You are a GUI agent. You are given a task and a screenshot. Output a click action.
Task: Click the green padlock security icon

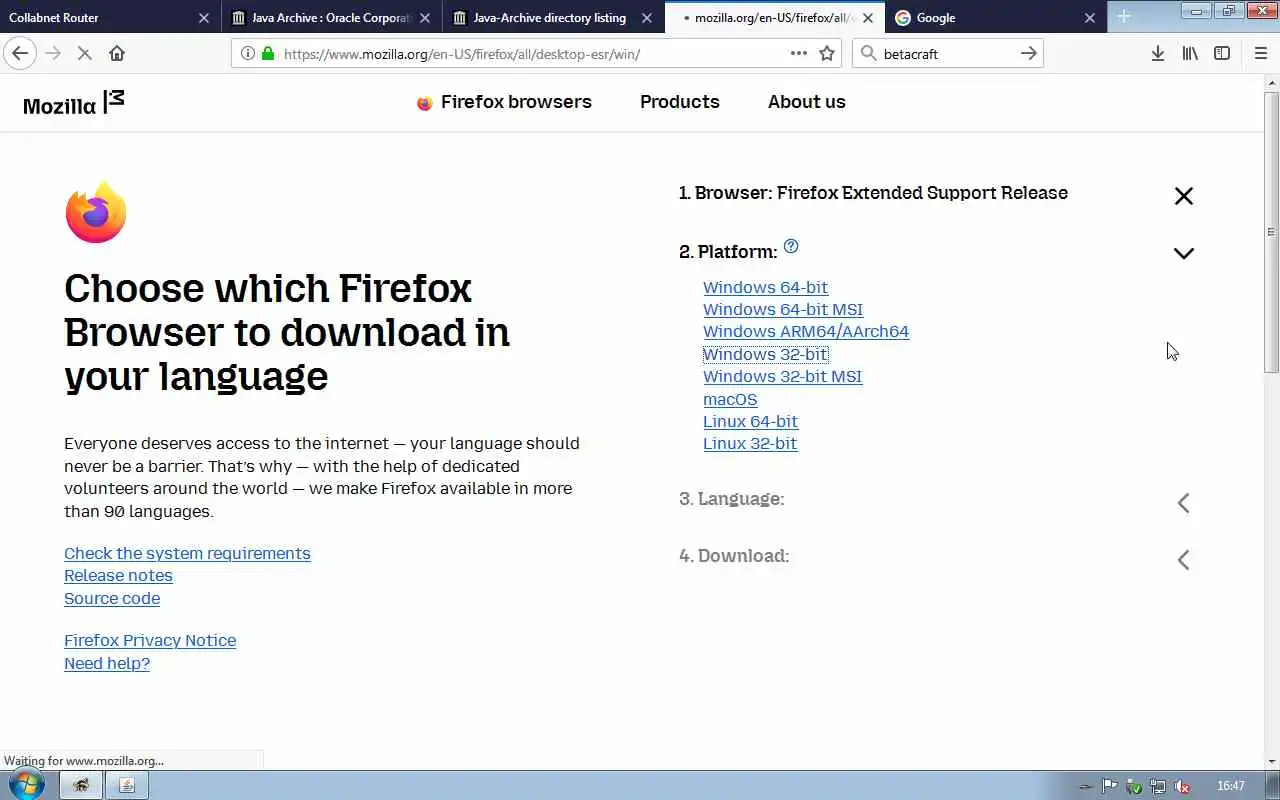coord(267,53)
